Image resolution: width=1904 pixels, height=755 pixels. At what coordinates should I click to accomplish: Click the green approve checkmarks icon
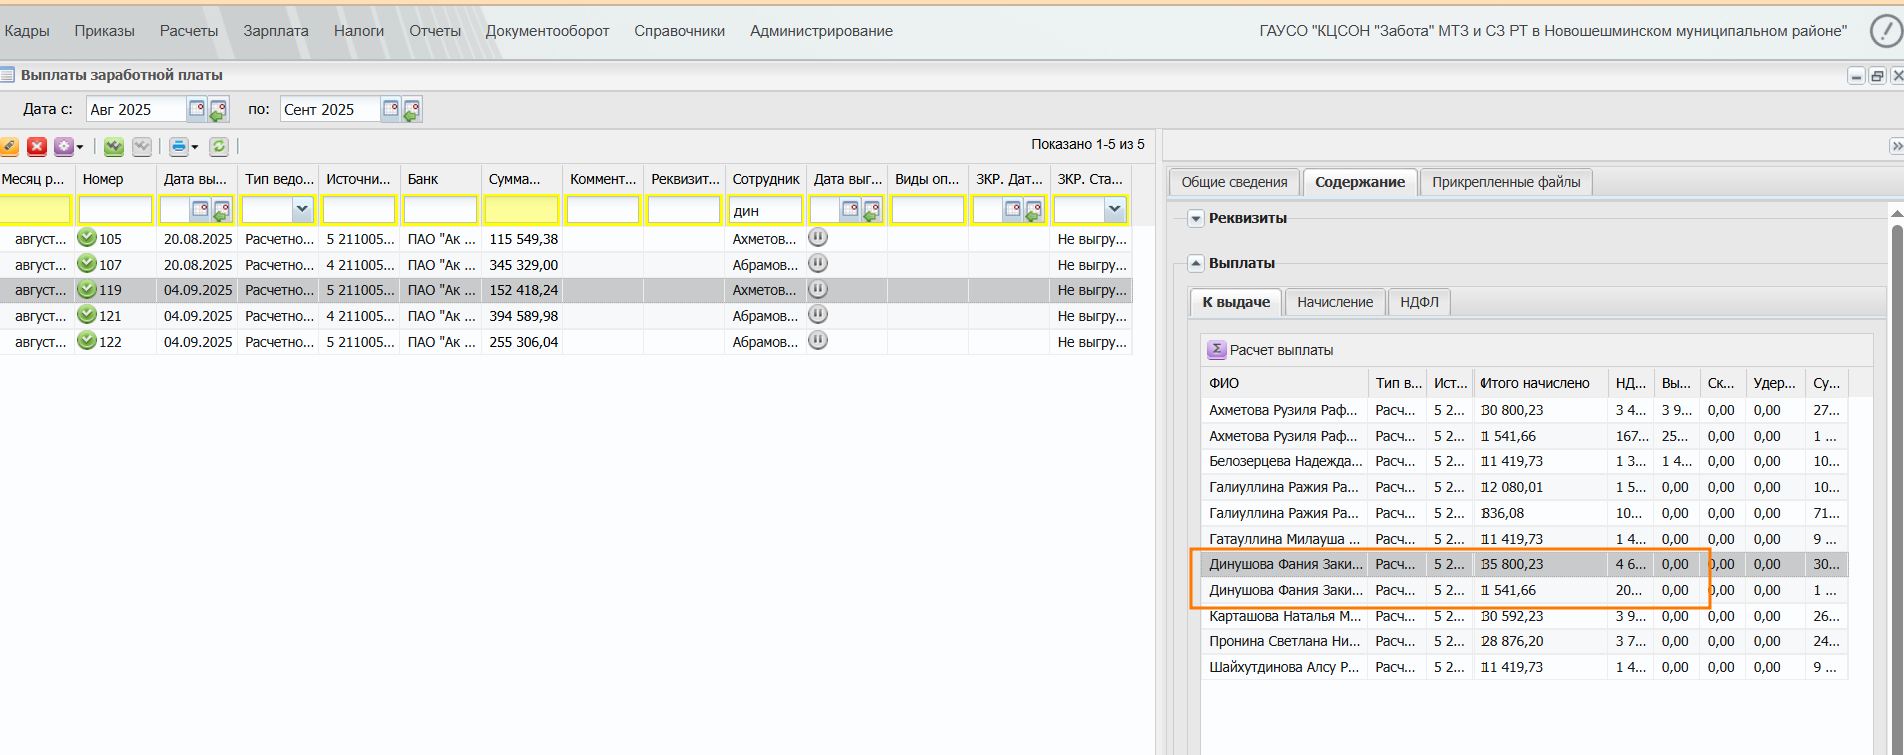pyautogui.click(x=114, y=147)
